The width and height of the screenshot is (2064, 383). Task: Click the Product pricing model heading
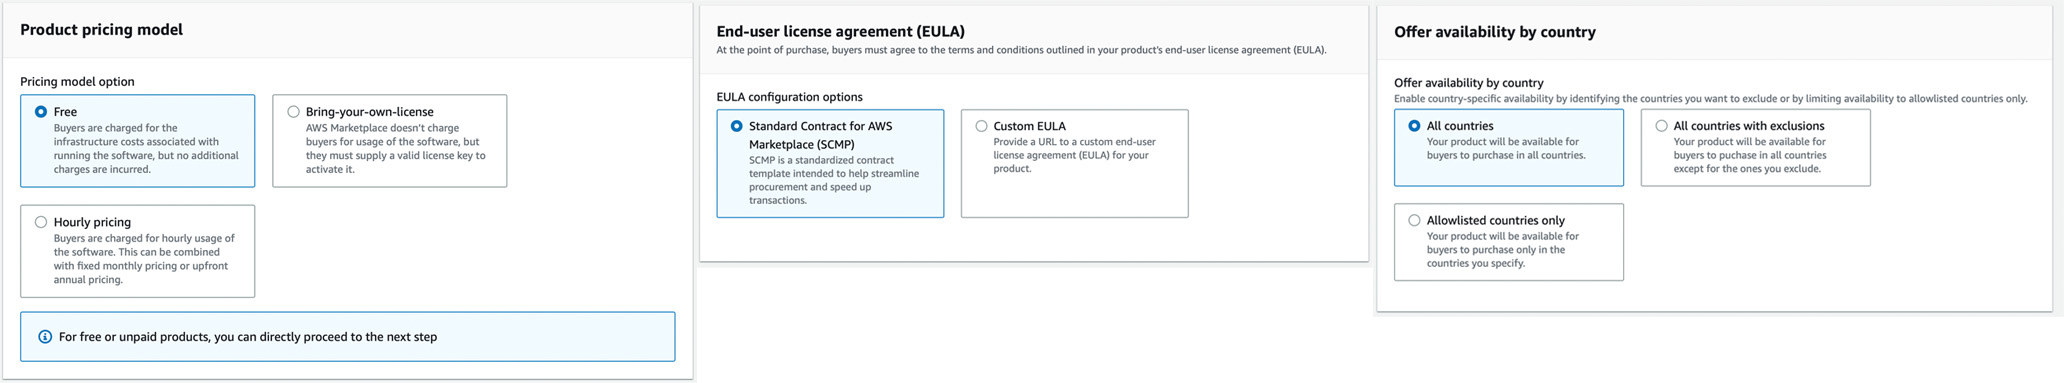coord(102,30)
